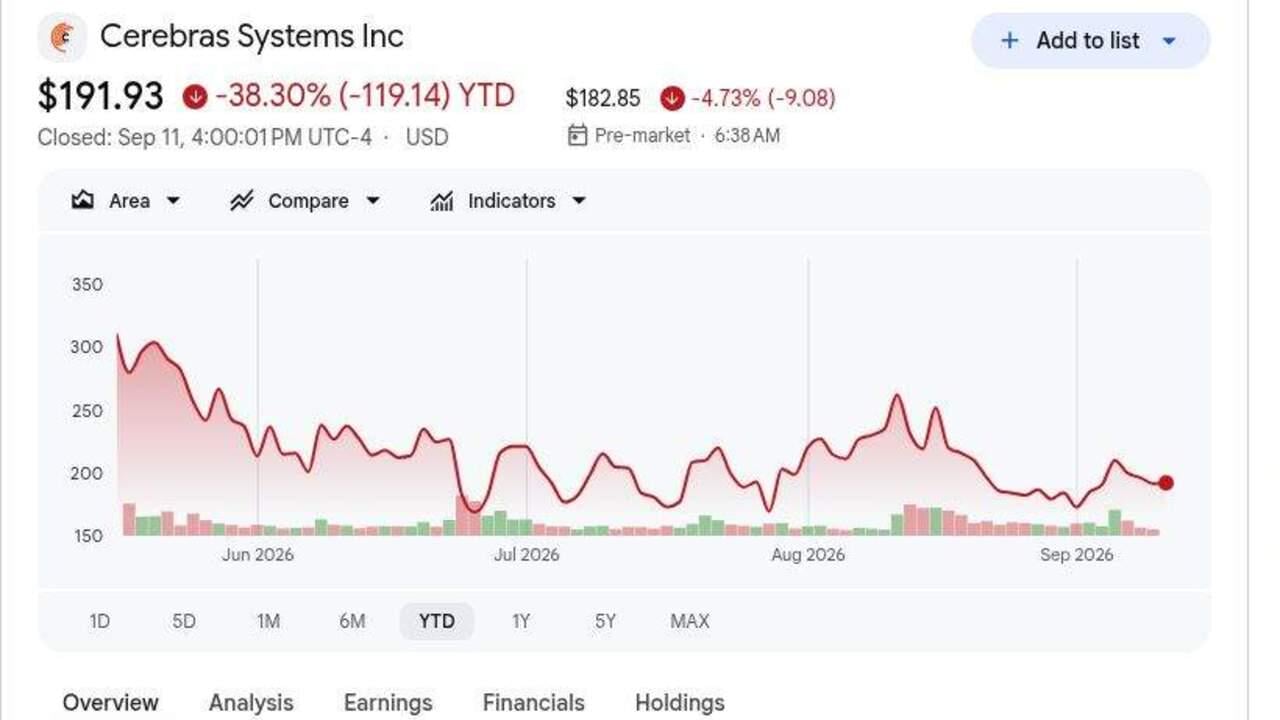Screen dimensions: 1280x720
Task: Switch to the Earnings tab
Action: tap(388, 703)
